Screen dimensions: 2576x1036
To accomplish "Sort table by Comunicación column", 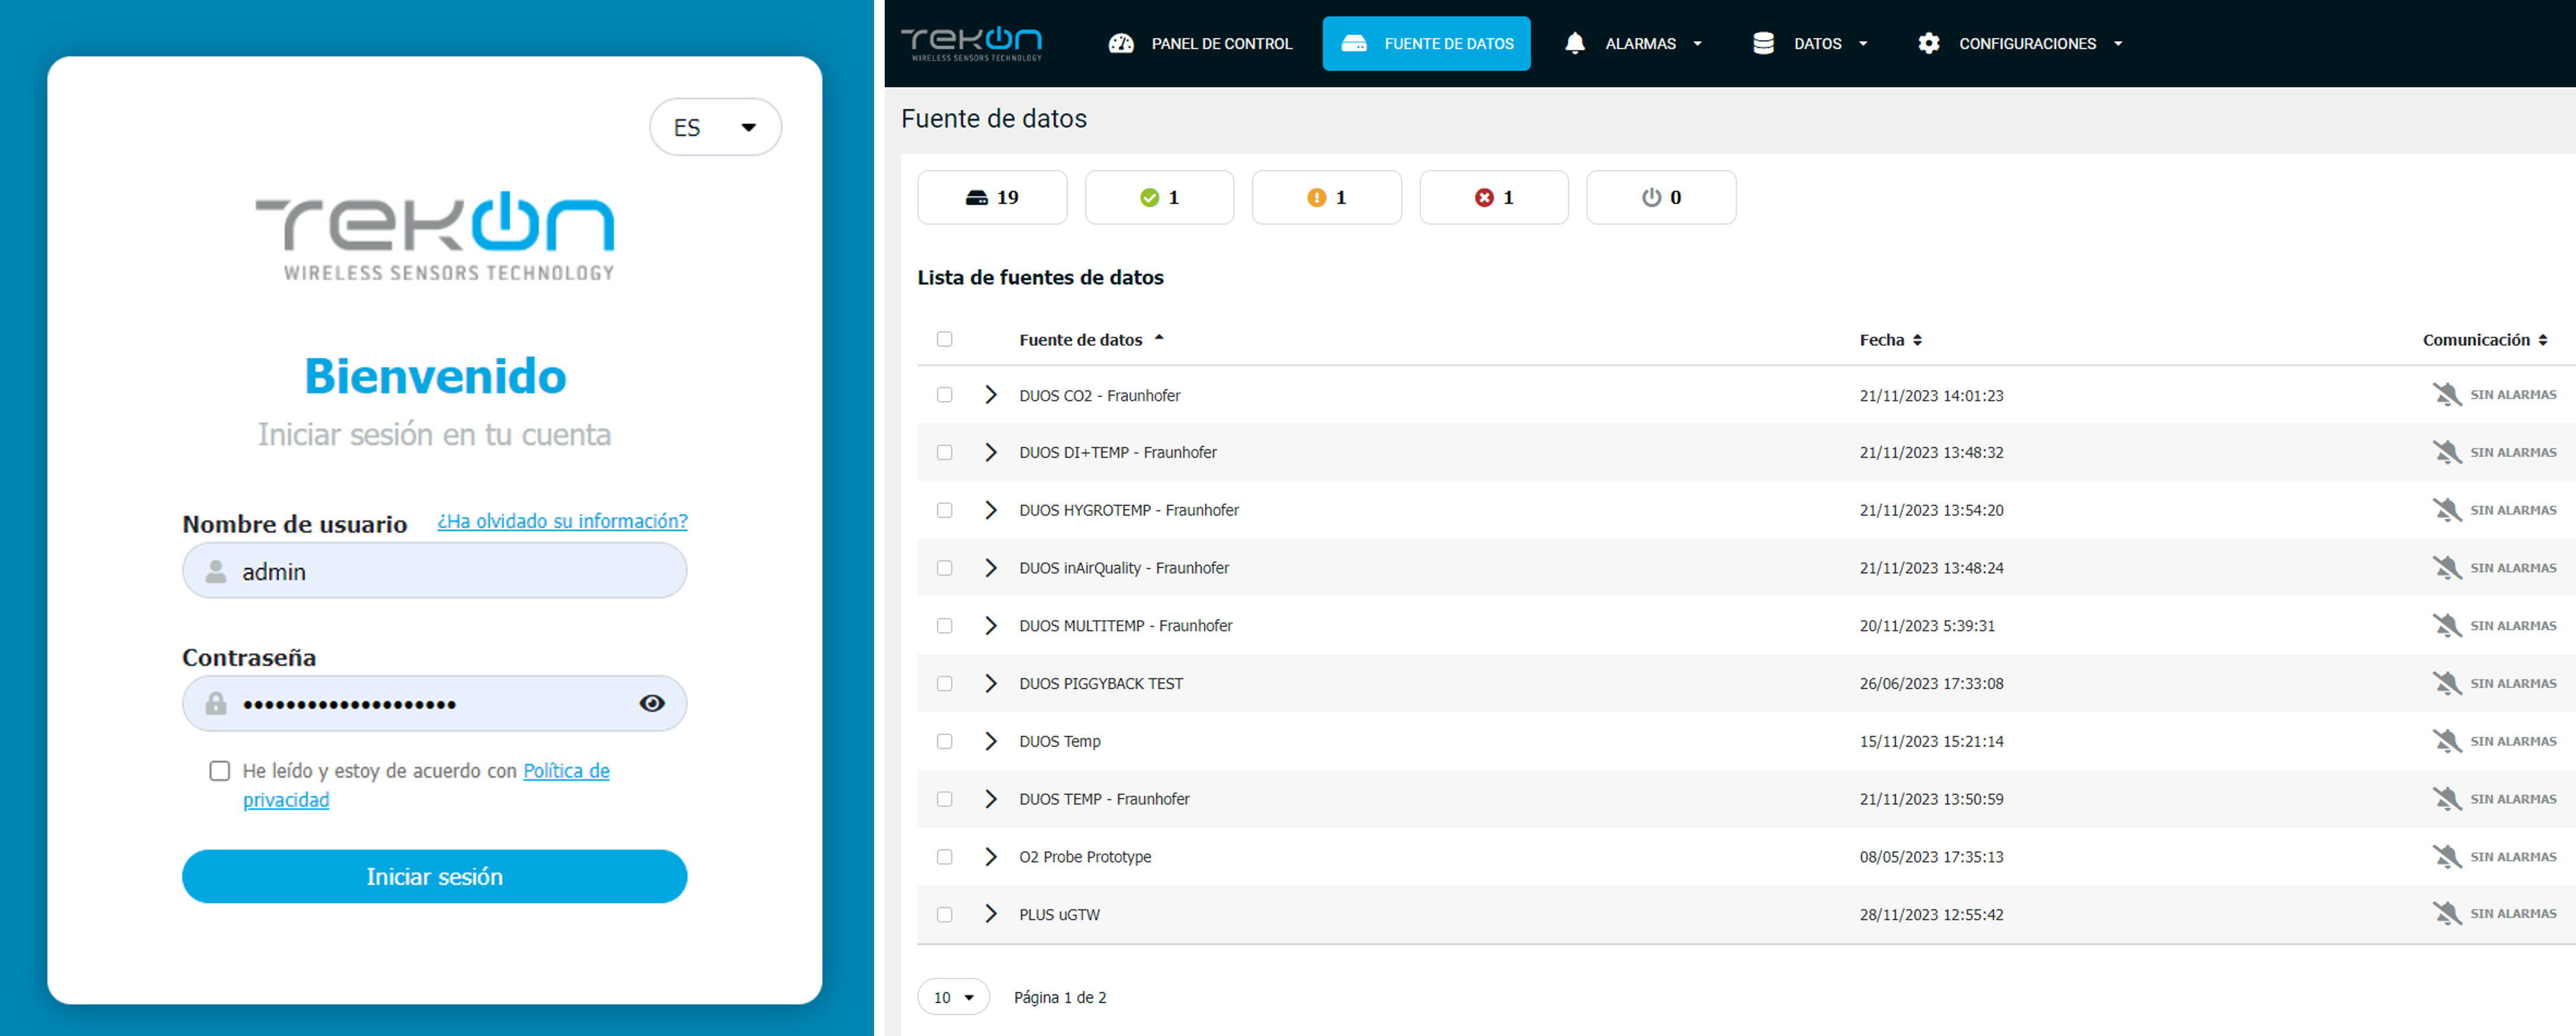I will click(2485, 340).
